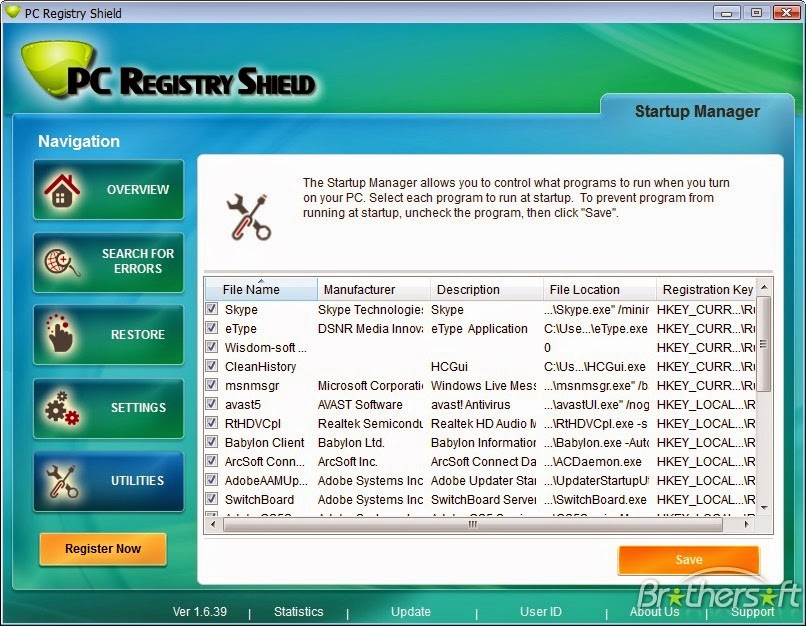806x626 pixels.
Task: Click the vertical scrollbar up arrow
Action: pyautogui.click(x=764, y=287)
